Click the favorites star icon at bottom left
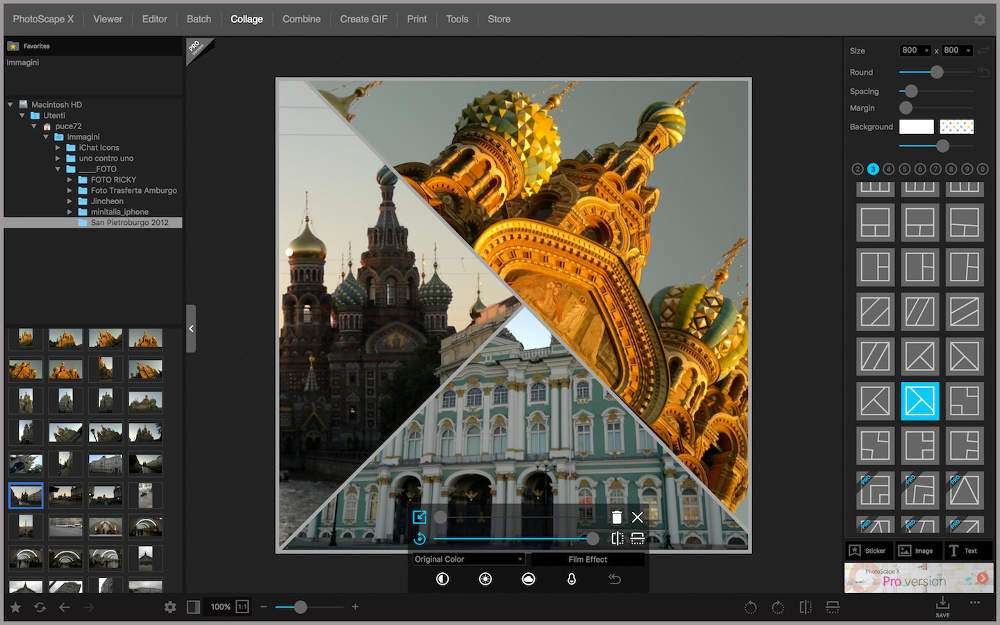Viewport: 1000px width, 625px height. (x=15, y=607)
